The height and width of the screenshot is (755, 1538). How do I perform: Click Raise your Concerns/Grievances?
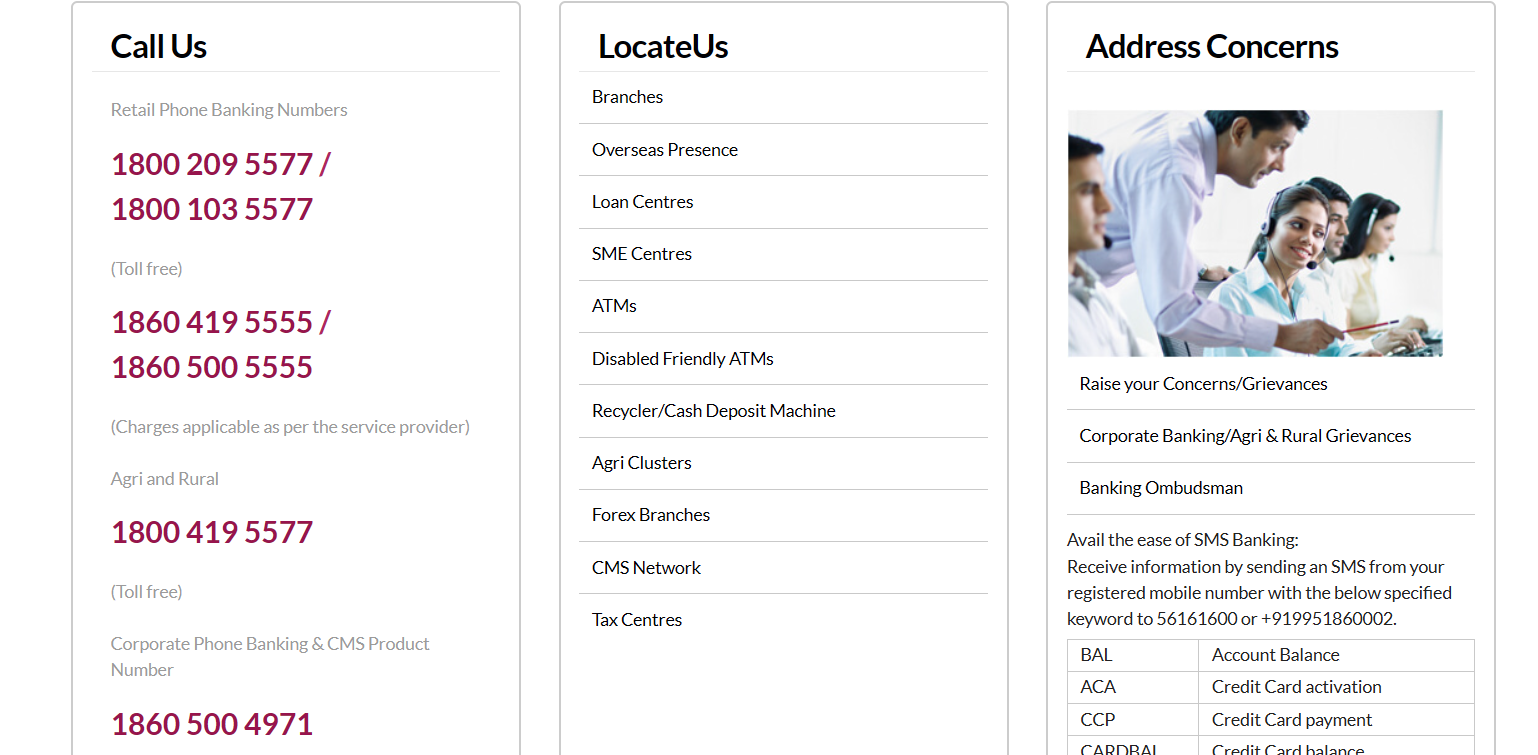tap(1203, 384)
